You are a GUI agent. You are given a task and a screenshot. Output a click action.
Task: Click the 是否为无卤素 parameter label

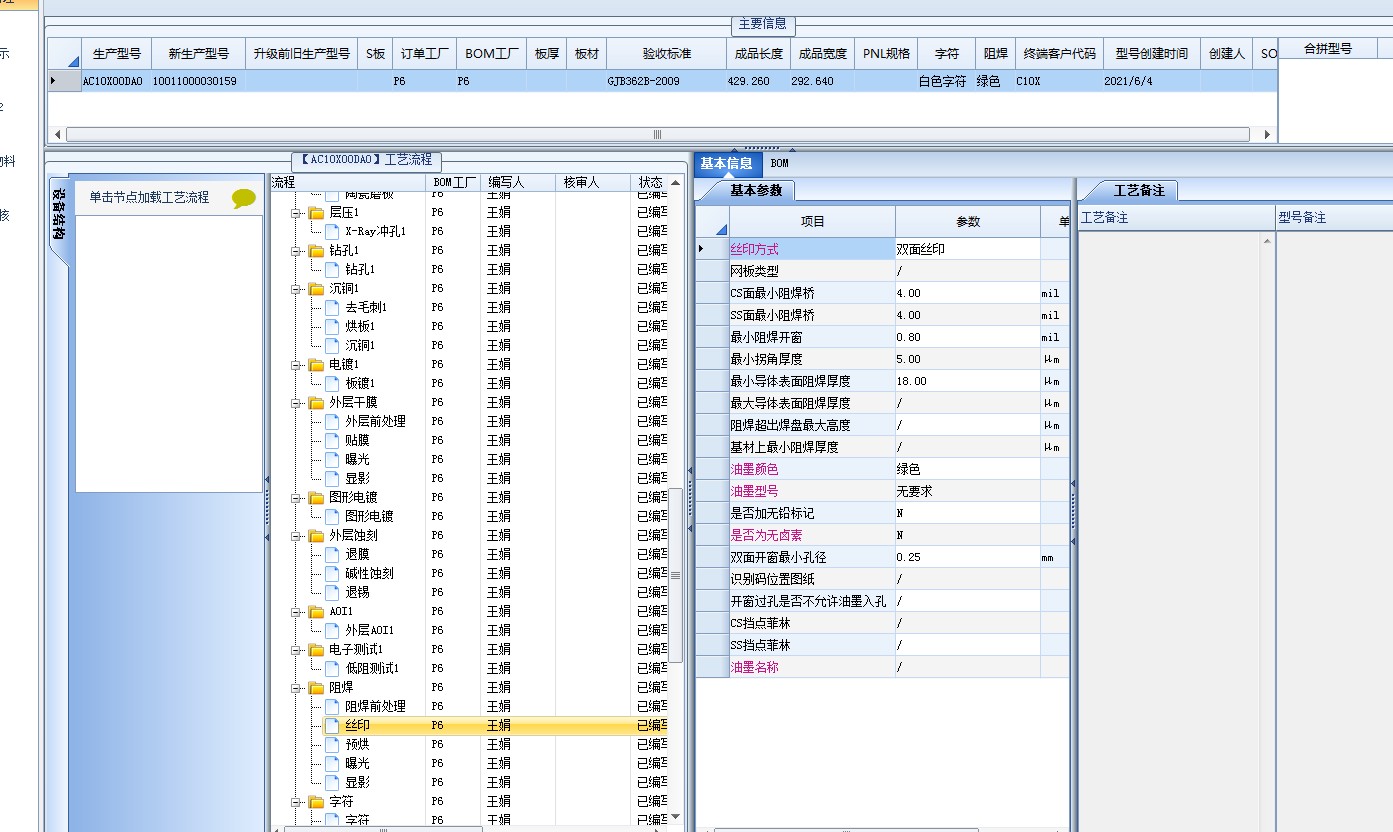tap(767, 535)
